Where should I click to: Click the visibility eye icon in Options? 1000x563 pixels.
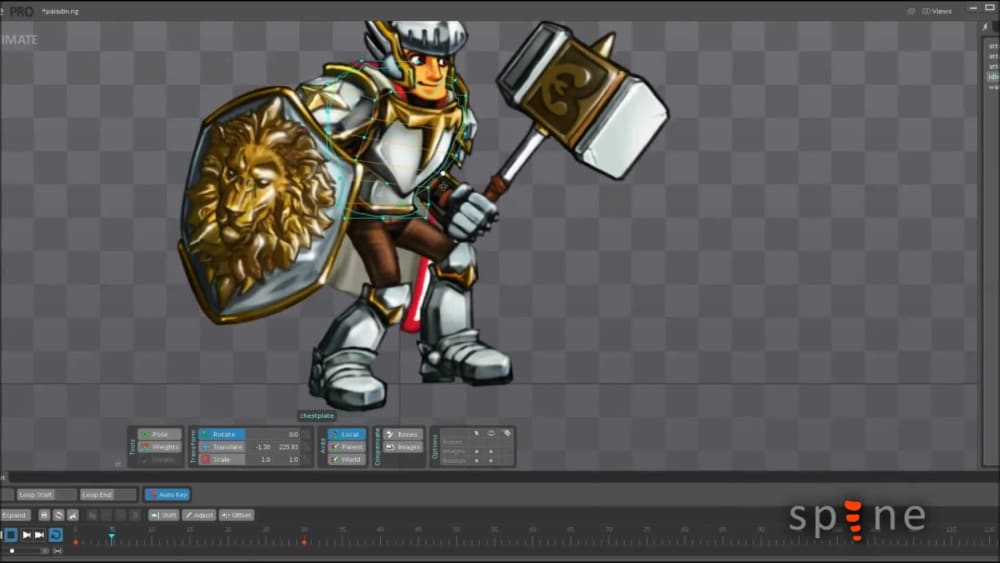point(491,433)
